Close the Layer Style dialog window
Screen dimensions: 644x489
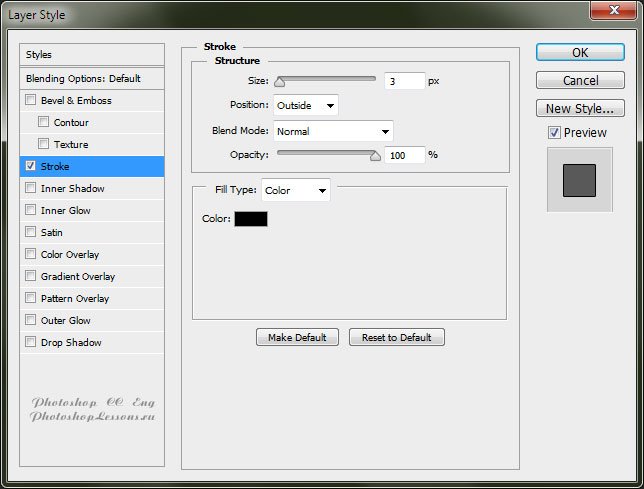point(611,12)
